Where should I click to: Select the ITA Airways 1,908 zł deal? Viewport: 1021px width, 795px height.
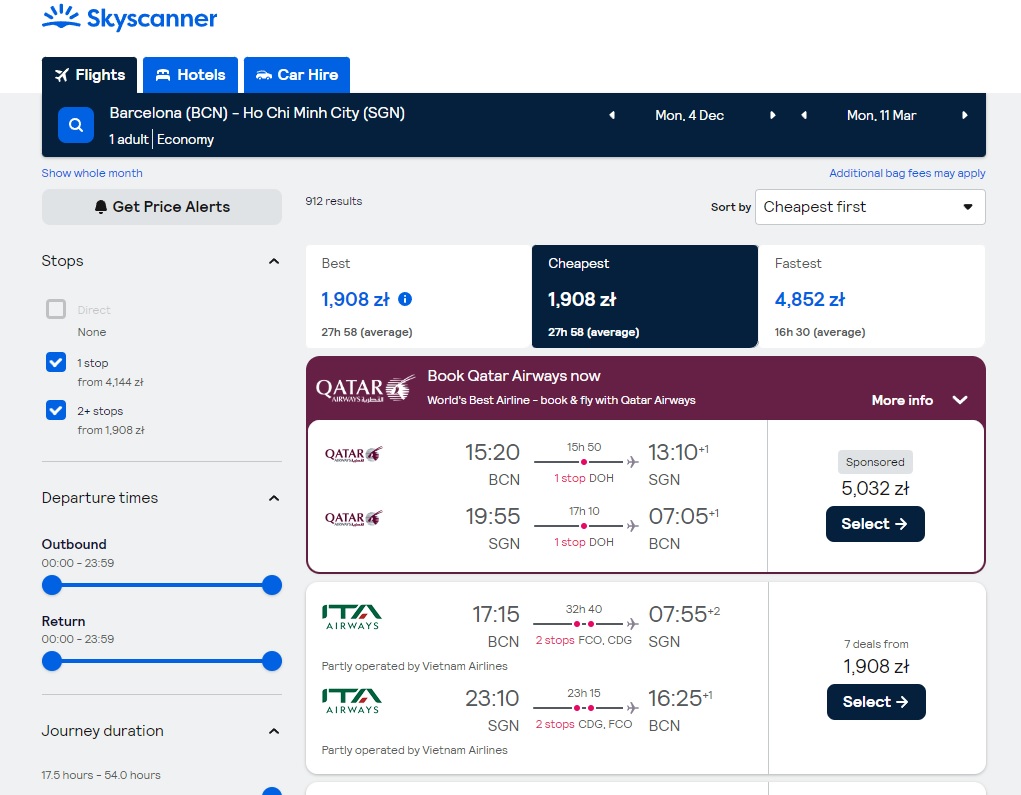pyautogui.click(x=876, y=701)
